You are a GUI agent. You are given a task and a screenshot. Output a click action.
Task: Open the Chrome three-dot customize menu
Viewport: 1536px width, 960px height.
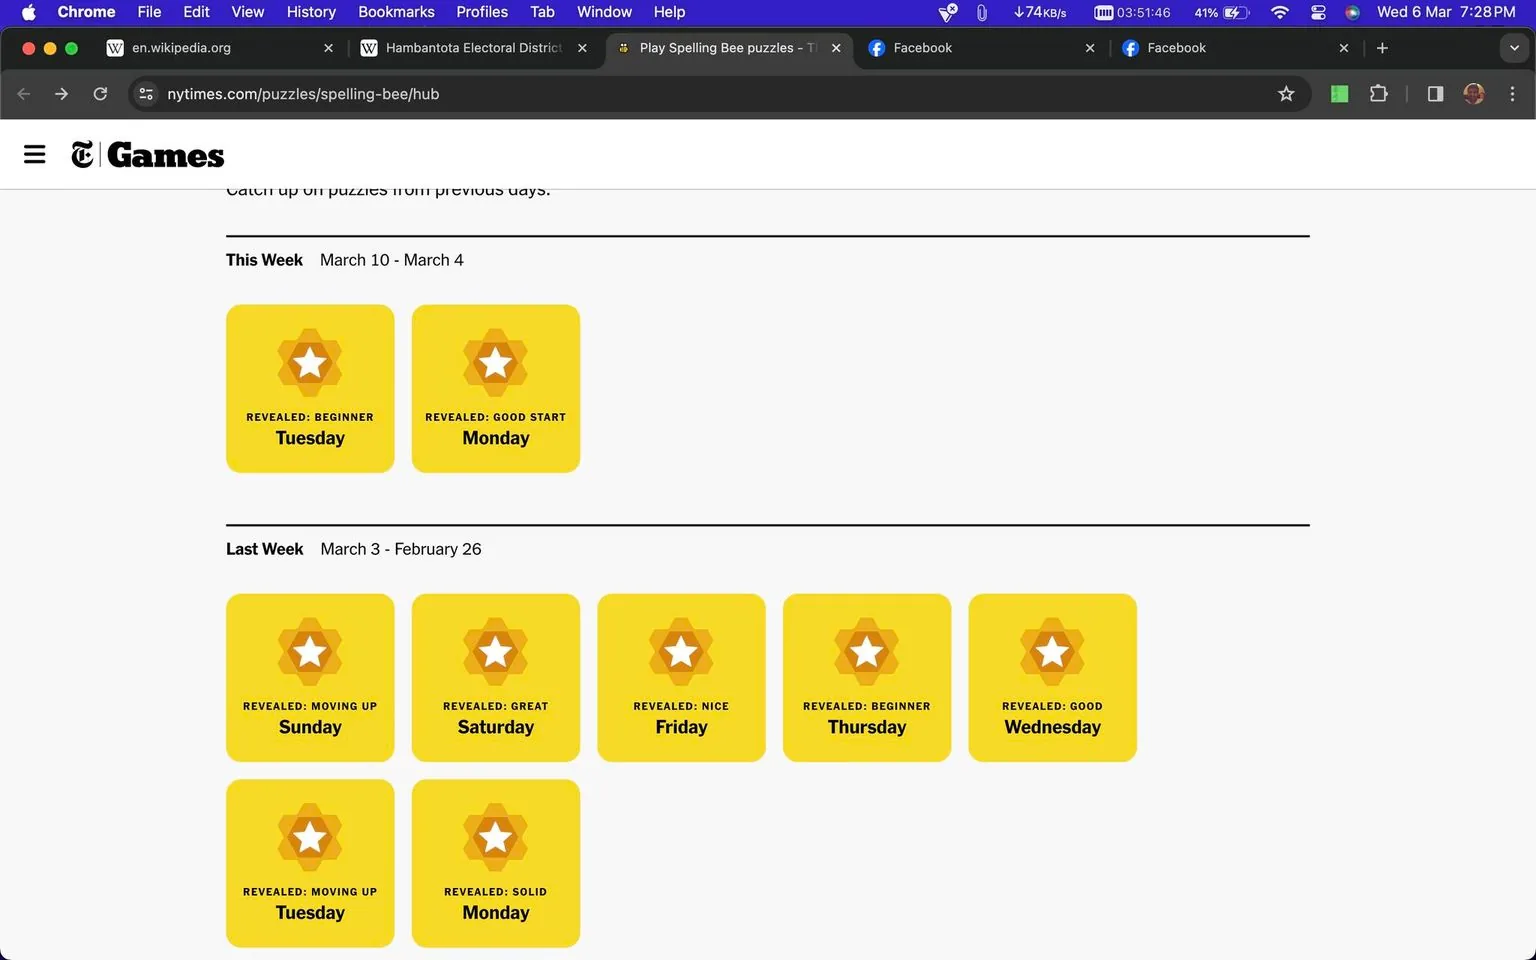pyautogui.click(x=1513, y=94)
